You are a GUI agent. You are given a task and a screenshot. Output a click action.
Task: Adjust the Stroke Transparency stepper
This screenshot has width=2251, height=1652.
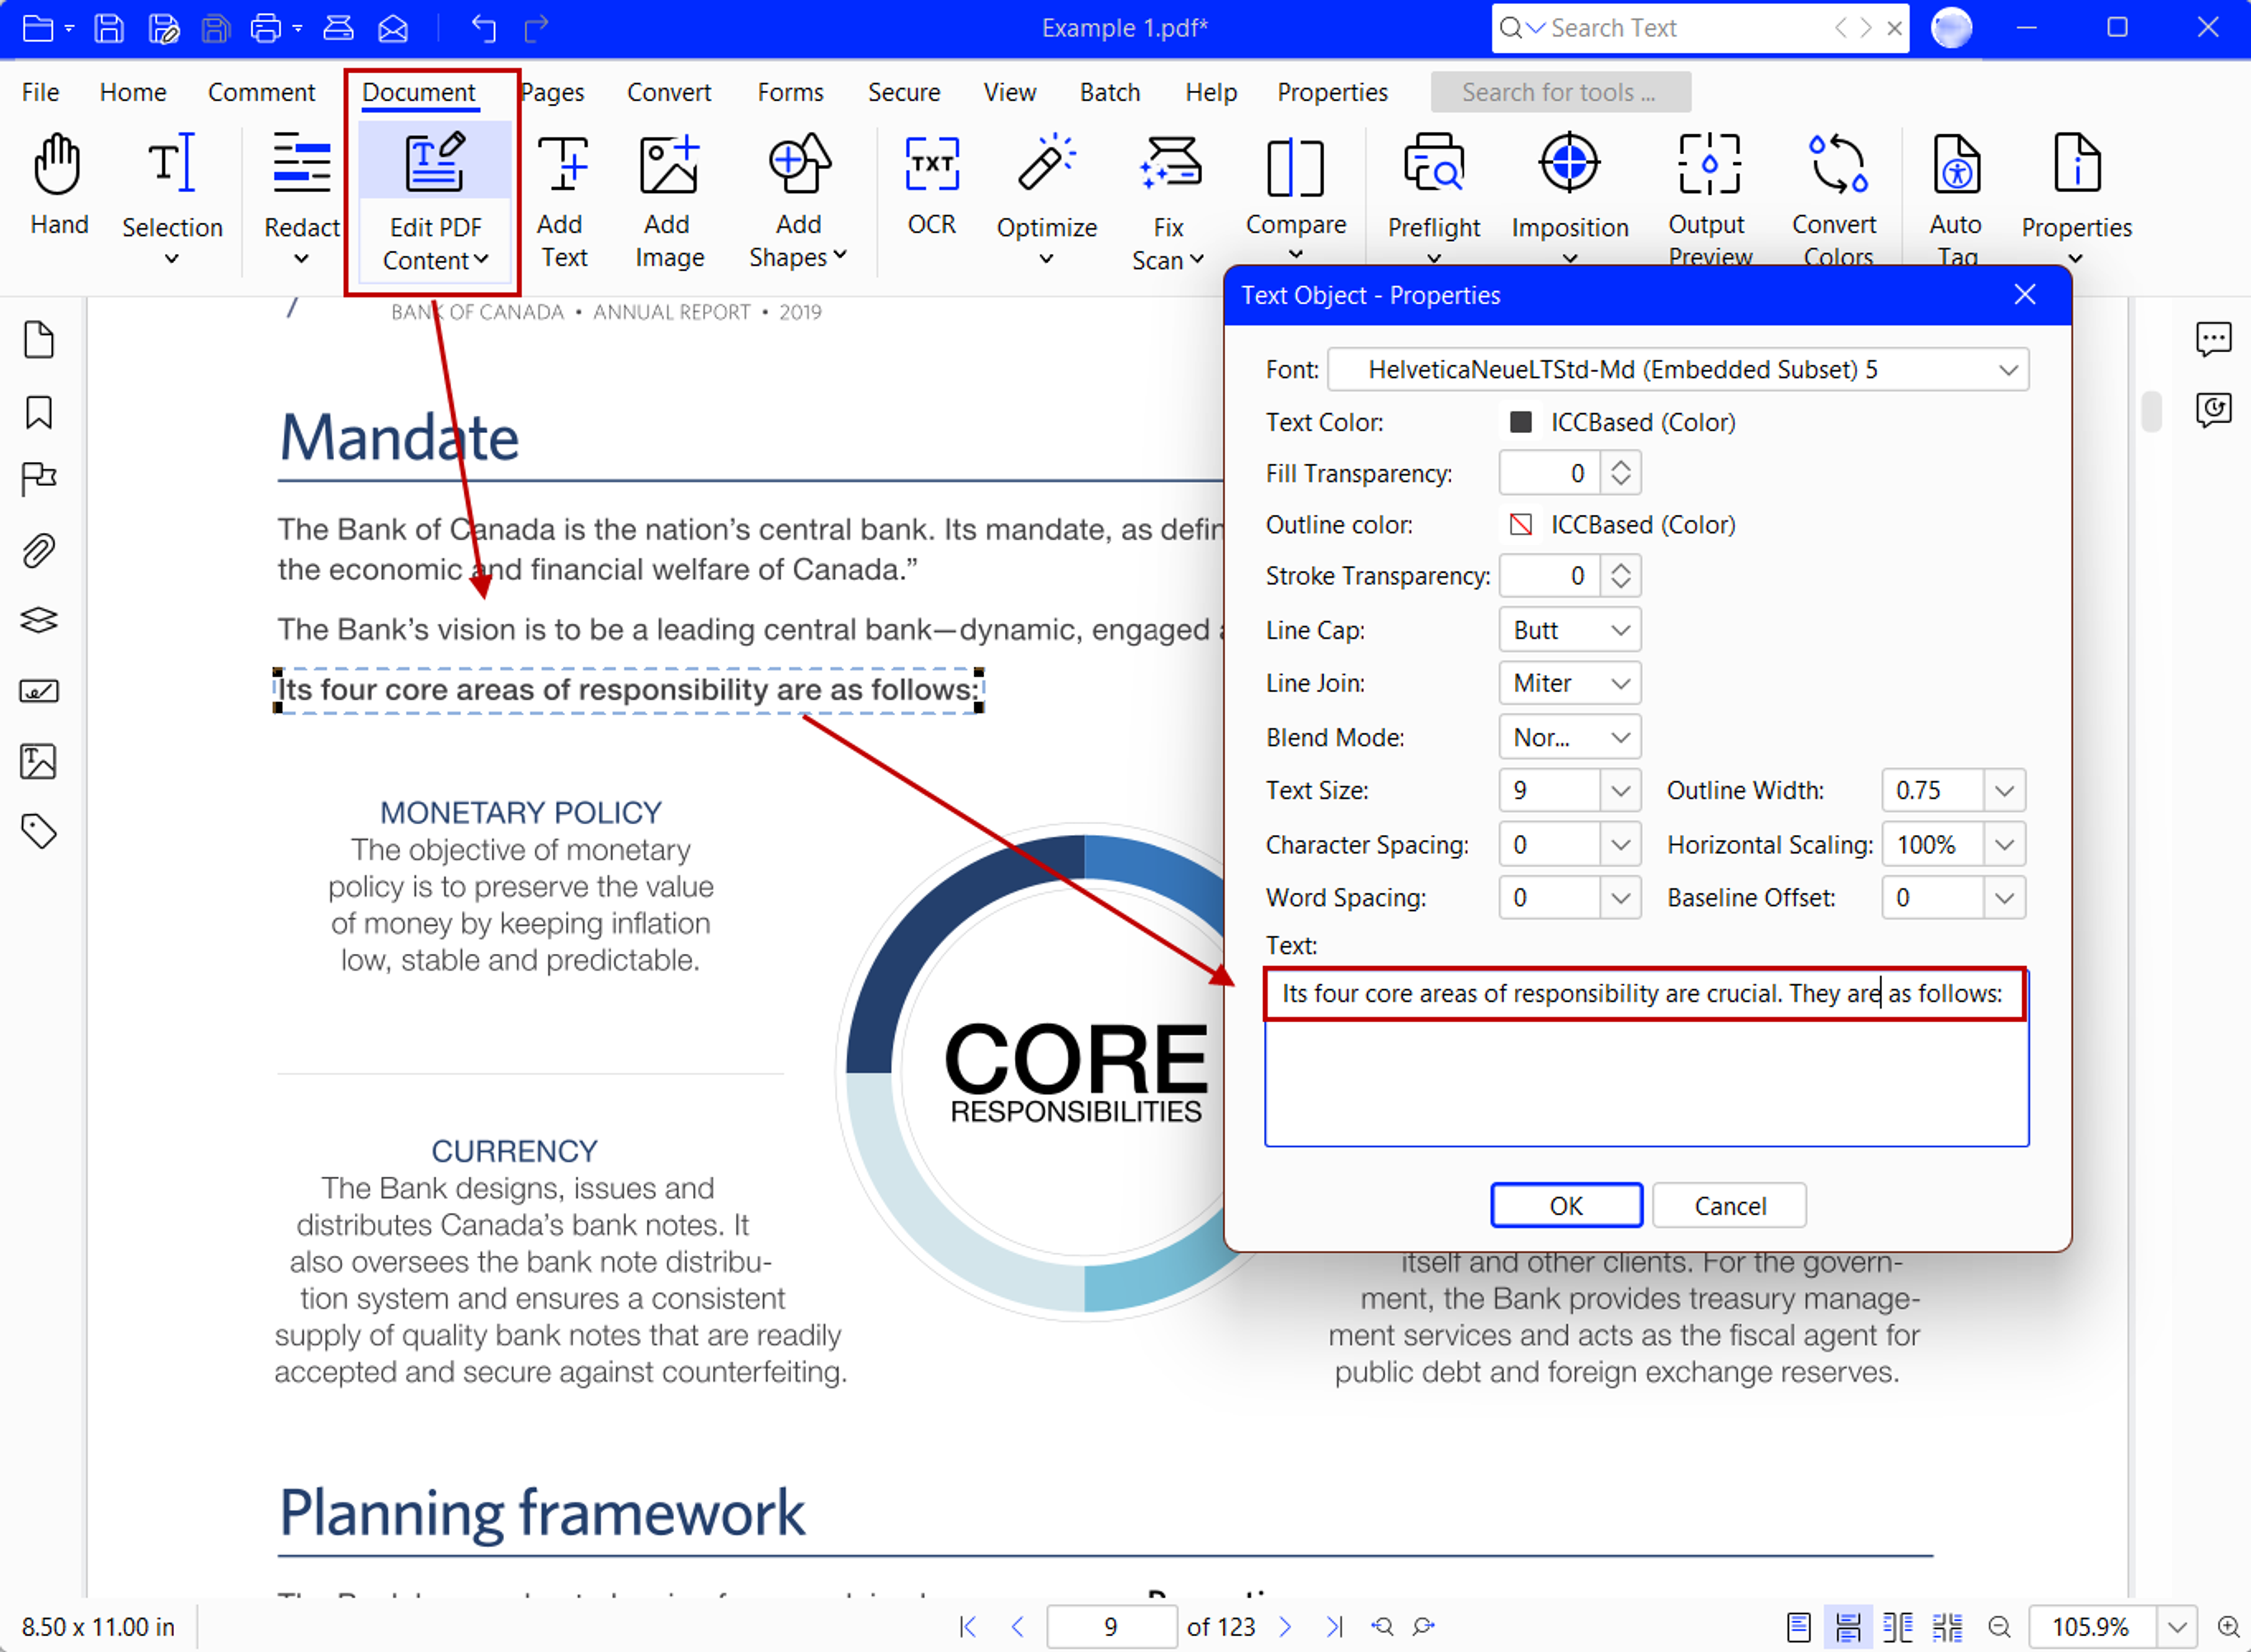pyautogui.click(x=1621, y=576)
